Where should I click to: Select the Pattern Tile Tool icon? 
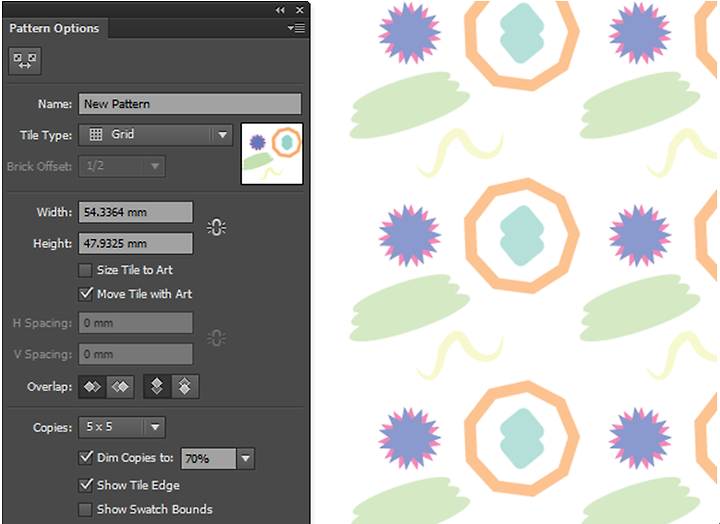point(25,61)
